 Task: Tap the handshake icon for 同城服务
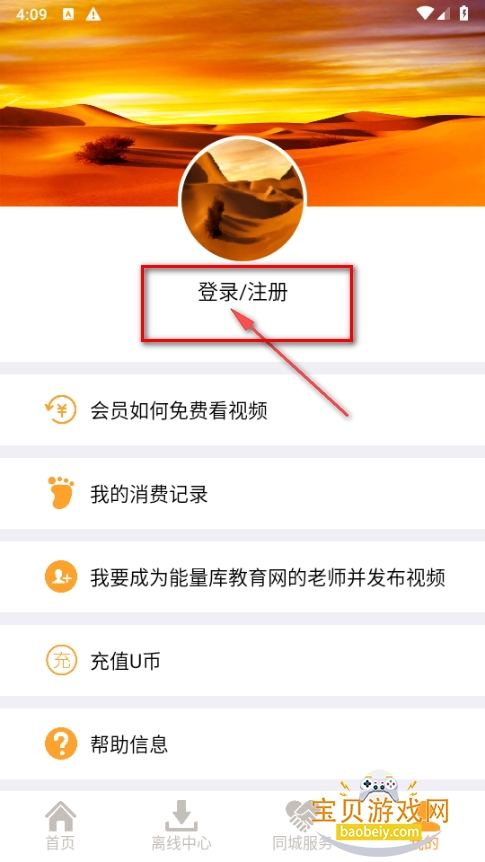point(301,816)
